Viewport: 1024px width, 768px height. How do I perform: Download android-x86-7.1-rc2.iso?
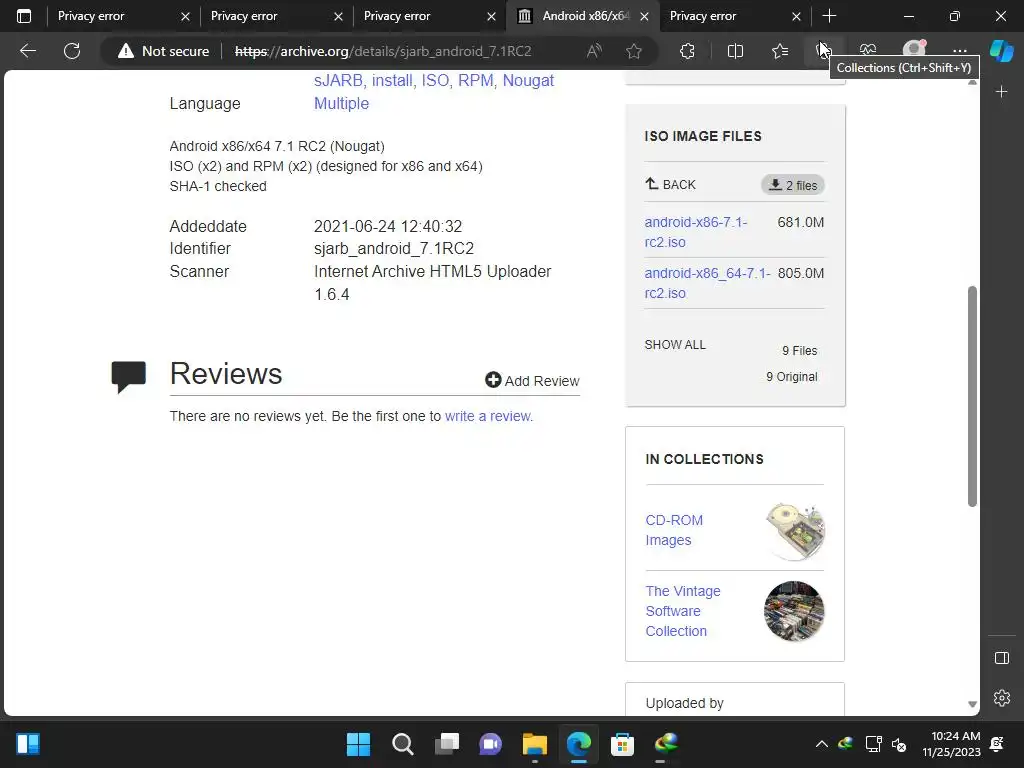(696, 232)
